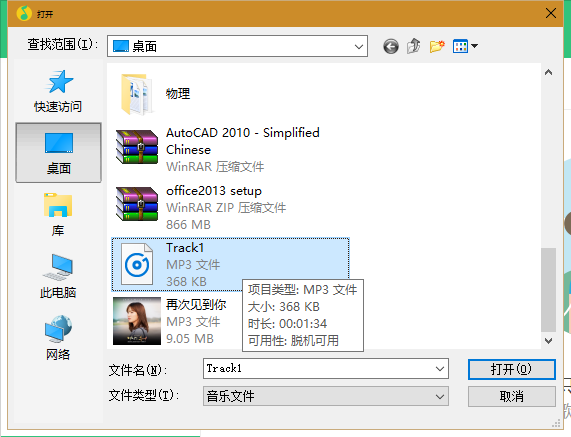Click the "866 MB" size text
This screenshot has width=571, height=437.
click(188, 225)
